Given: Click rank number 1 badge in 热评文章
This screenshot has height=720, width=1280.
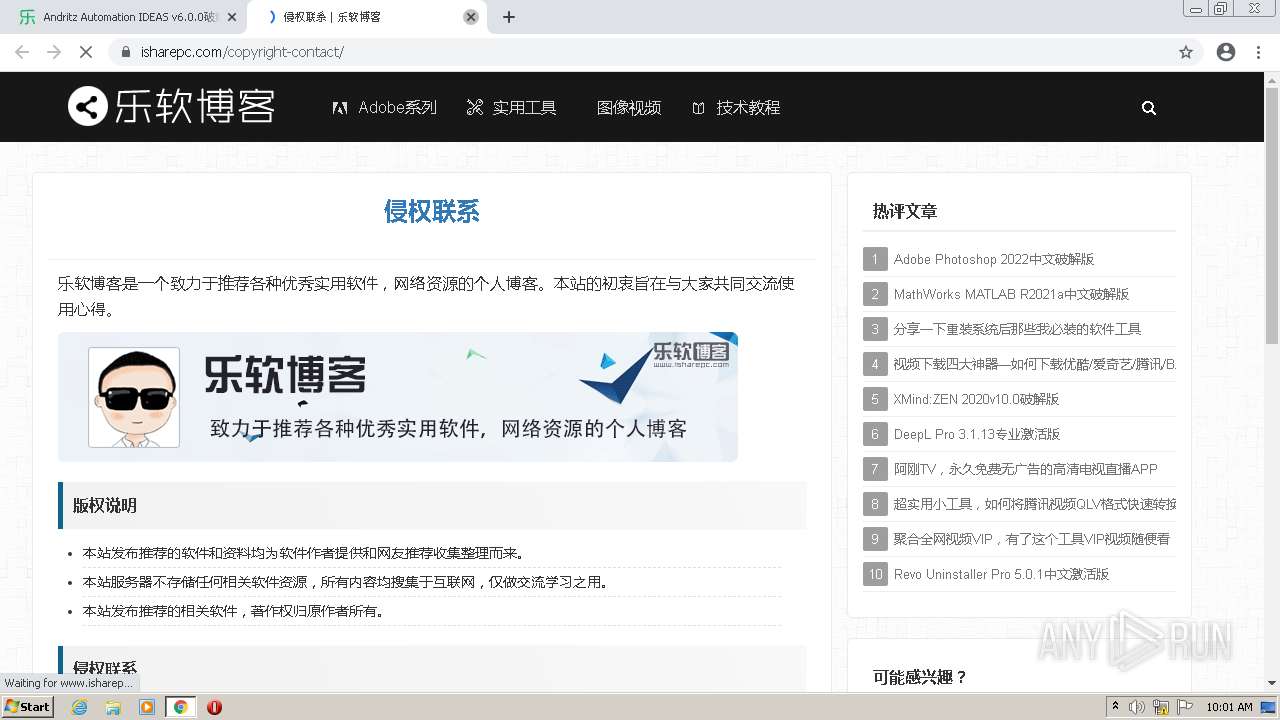Looking at the screenshot, I should pos(875,259).
